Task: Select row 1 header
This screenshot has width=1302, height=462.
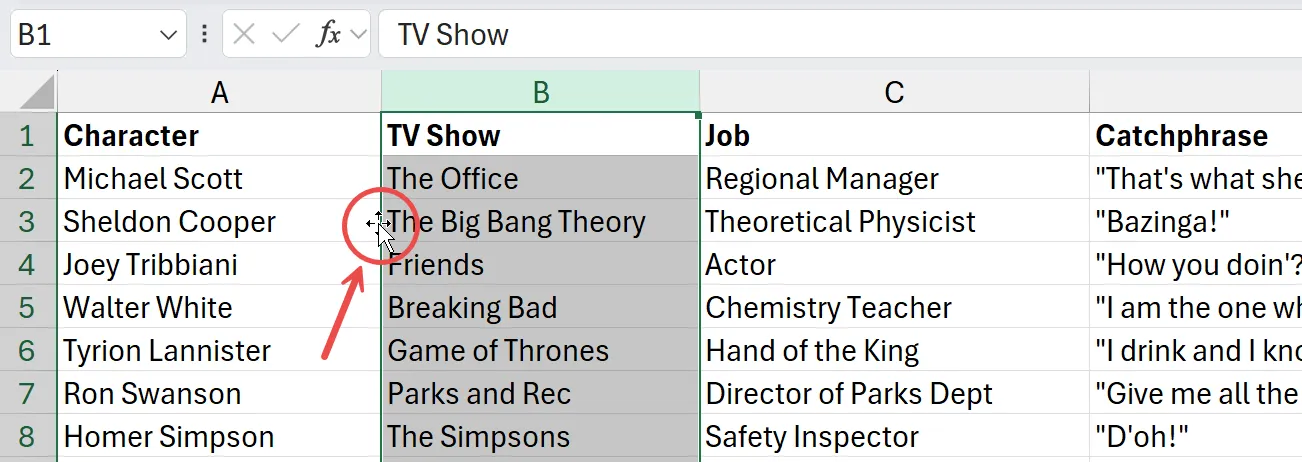Action: 28,136
